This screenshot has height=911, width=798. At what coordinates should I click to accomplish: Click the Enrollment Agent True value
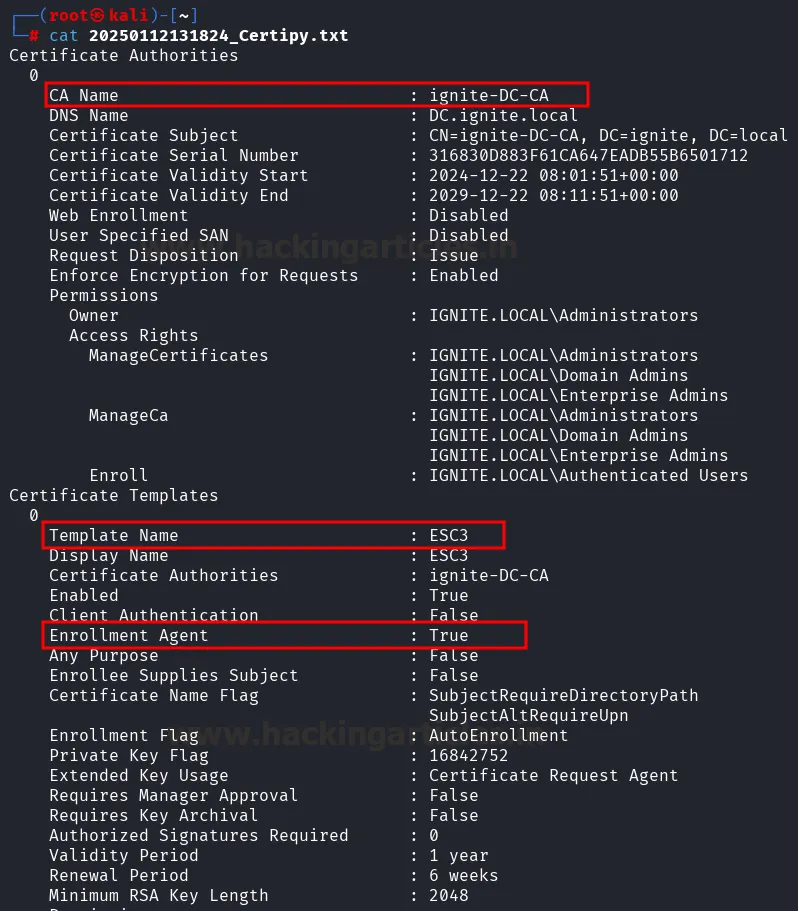point(448,635)
